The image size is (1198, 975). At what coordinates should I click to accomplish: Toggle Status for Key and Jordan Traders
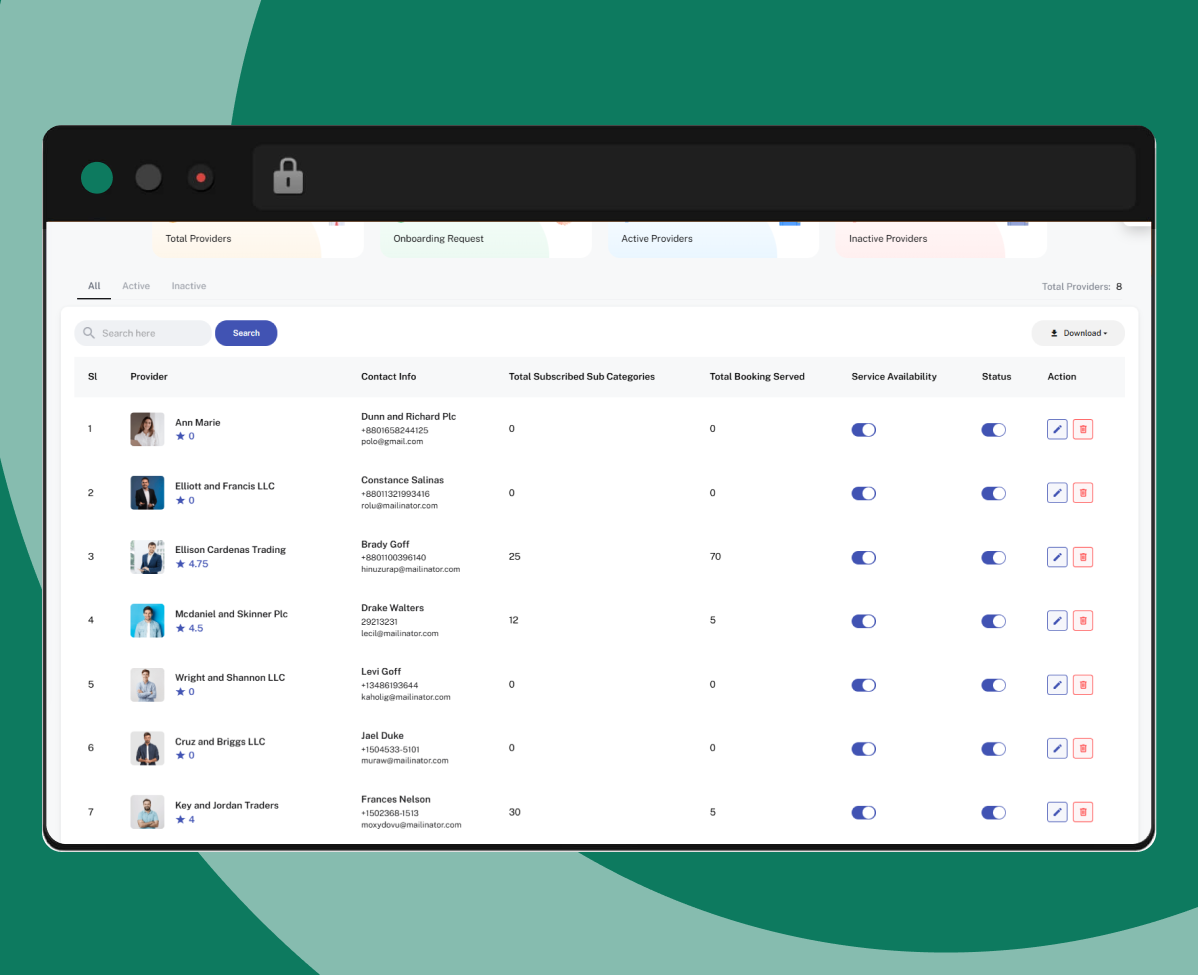tap(993, 813)
